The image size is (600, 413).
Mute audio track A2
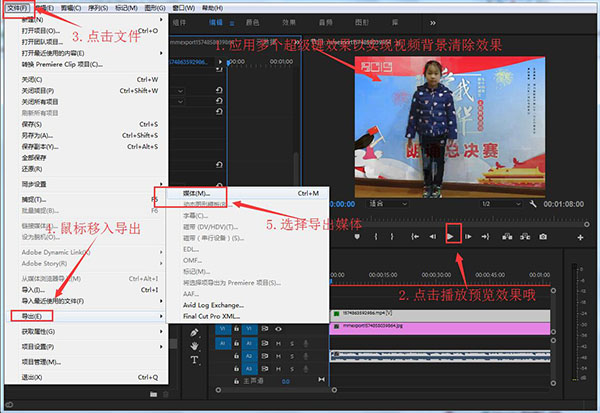click(278, 356)
